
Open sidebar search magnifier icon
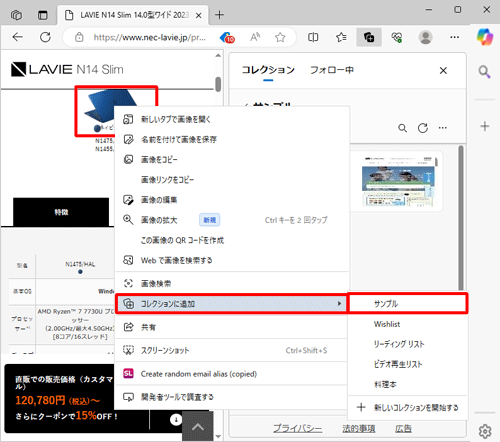(x=484, y=72)
